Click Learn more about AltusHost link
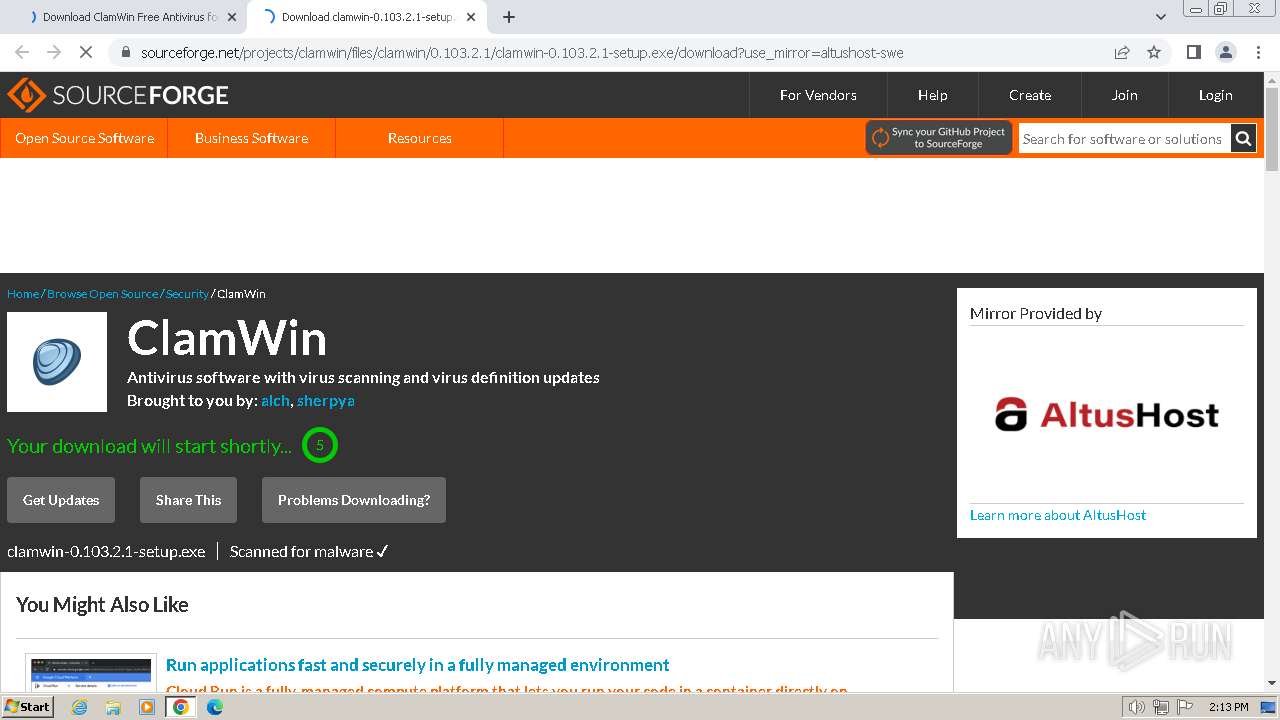This screenshot has height=720, width=1280. point(1058,515)
